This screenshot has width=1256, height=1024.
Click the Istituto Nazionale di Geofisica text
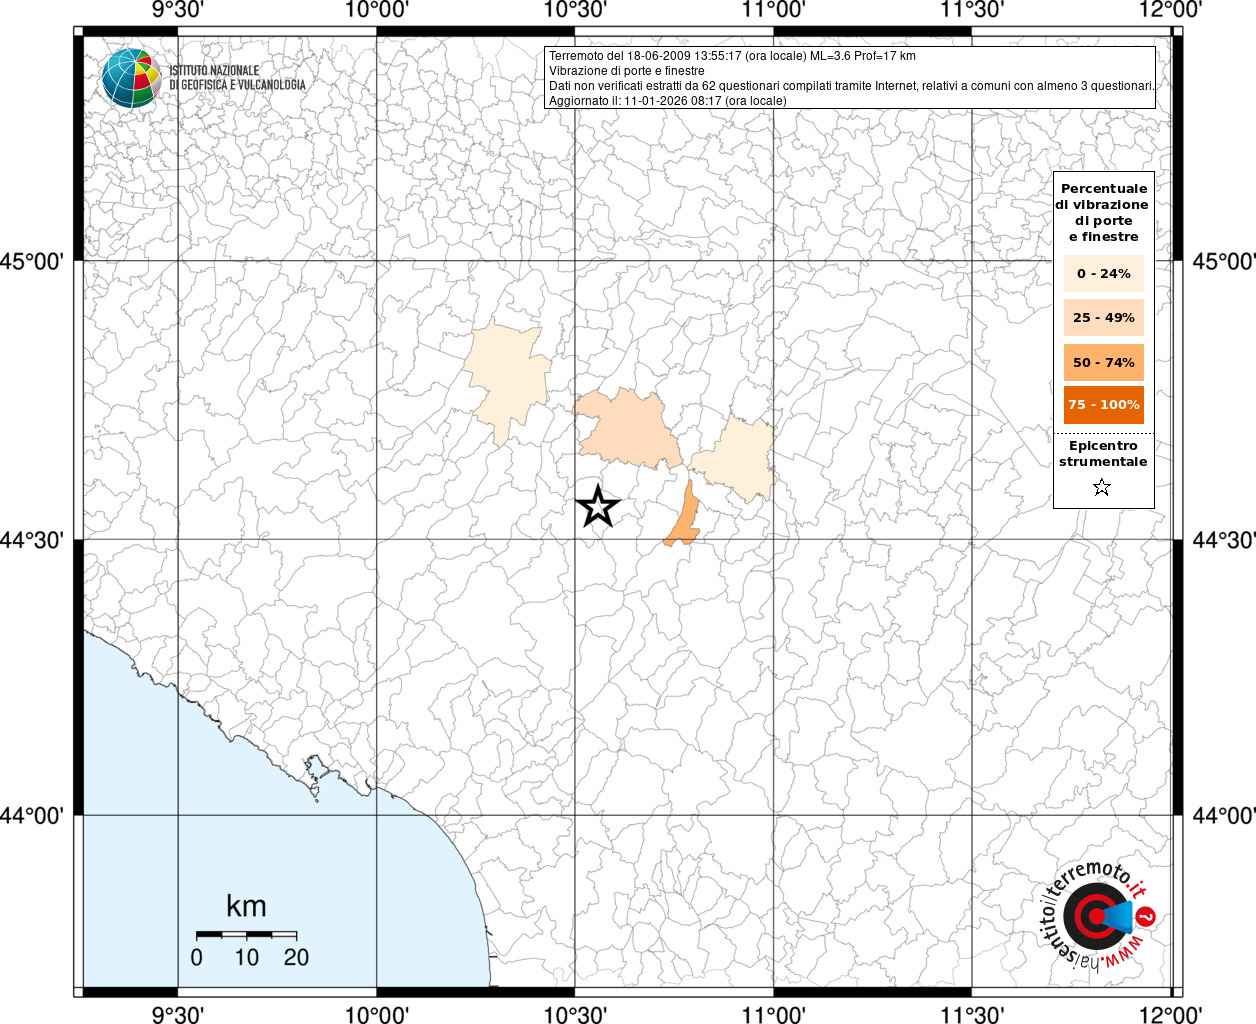(237, 78)
